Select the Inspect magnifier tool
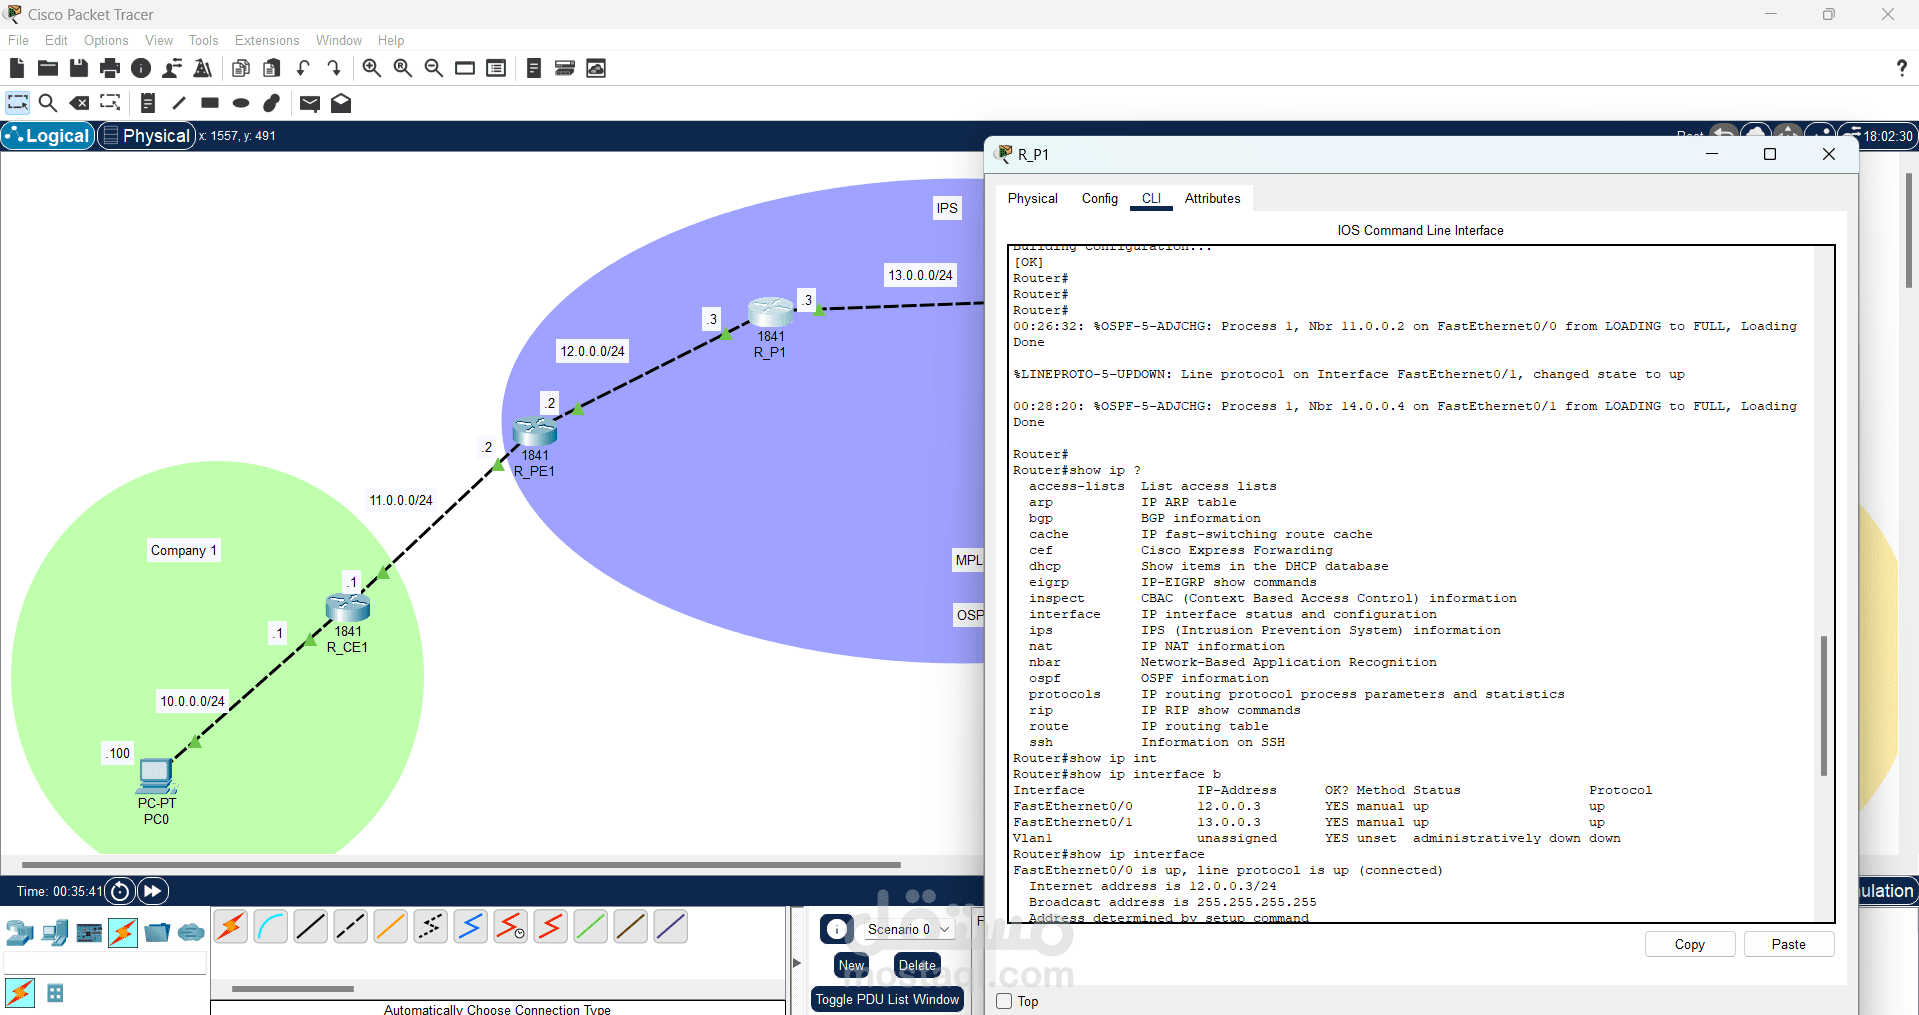The height and width of the screenshot is (1015, 1919). [47, 103]
